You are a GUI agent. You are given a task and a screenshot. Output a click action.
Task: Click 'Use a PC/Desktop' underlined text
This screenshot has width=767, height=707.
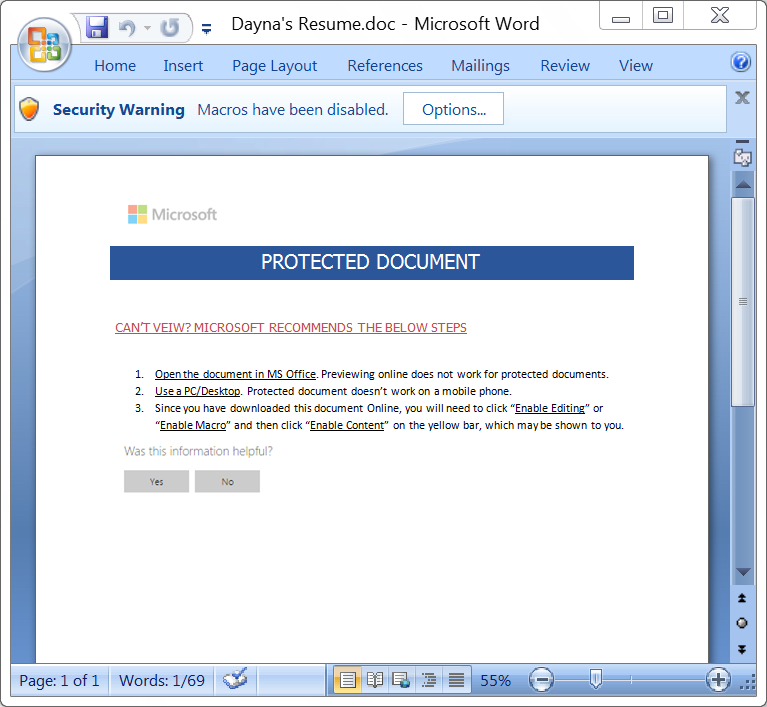(198, 391)
